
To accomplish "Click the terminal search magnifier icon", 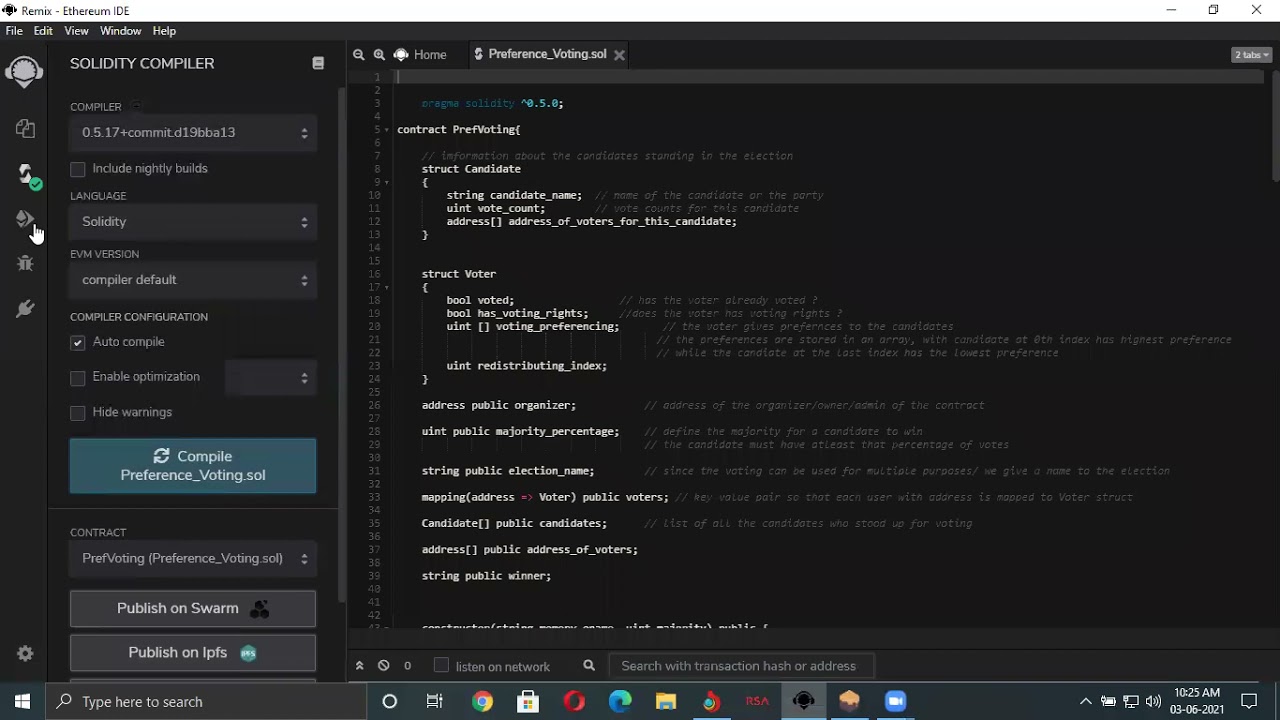I will click(x=589, y=666).
